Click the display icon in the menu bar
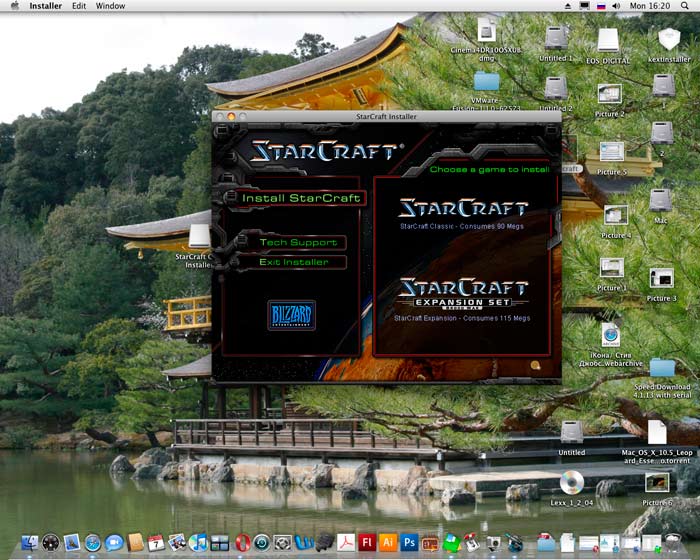This screenshot has height=560, width=700. coord(584,6)
